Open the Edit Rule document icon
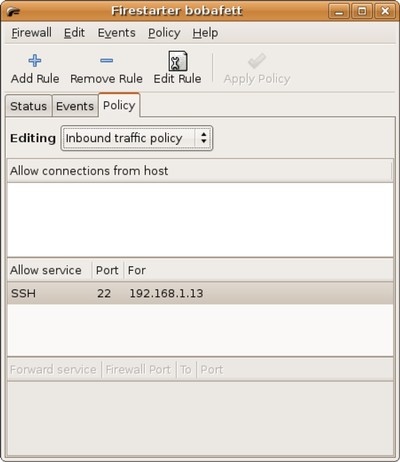This screenshot has width=400, height=462. click(177, 61)
